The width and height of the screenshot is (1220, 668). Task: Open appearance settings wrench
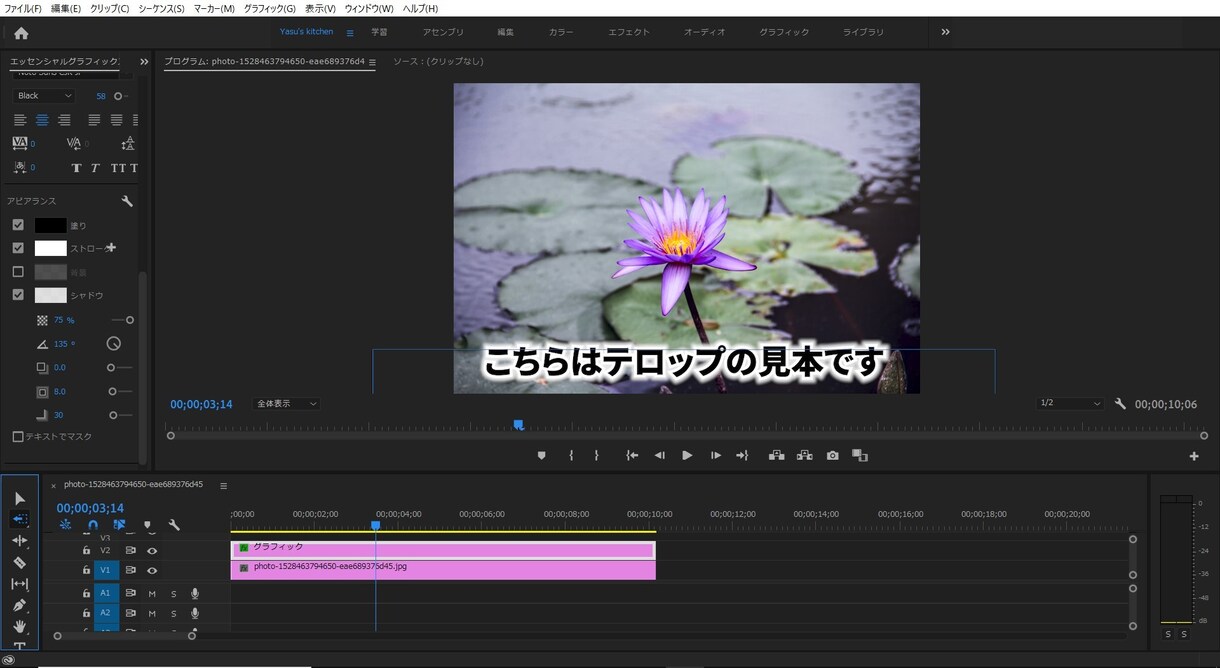coord(127,201)
